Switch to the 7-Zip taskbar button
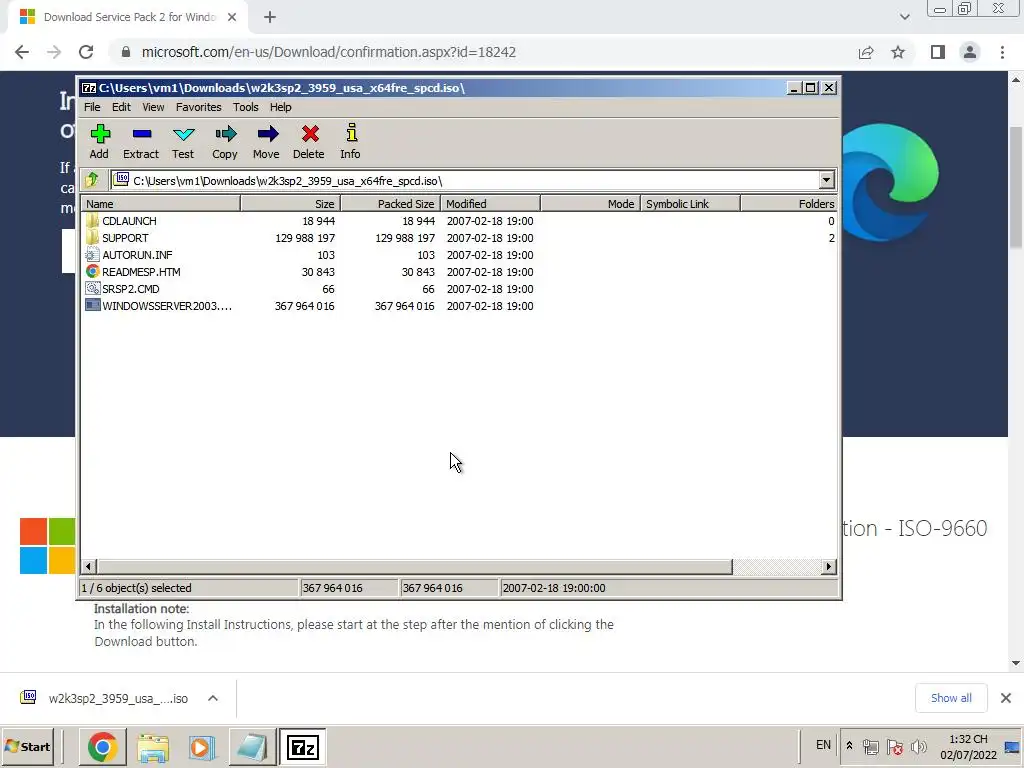 pyautogui.click(x=303, y=747)
